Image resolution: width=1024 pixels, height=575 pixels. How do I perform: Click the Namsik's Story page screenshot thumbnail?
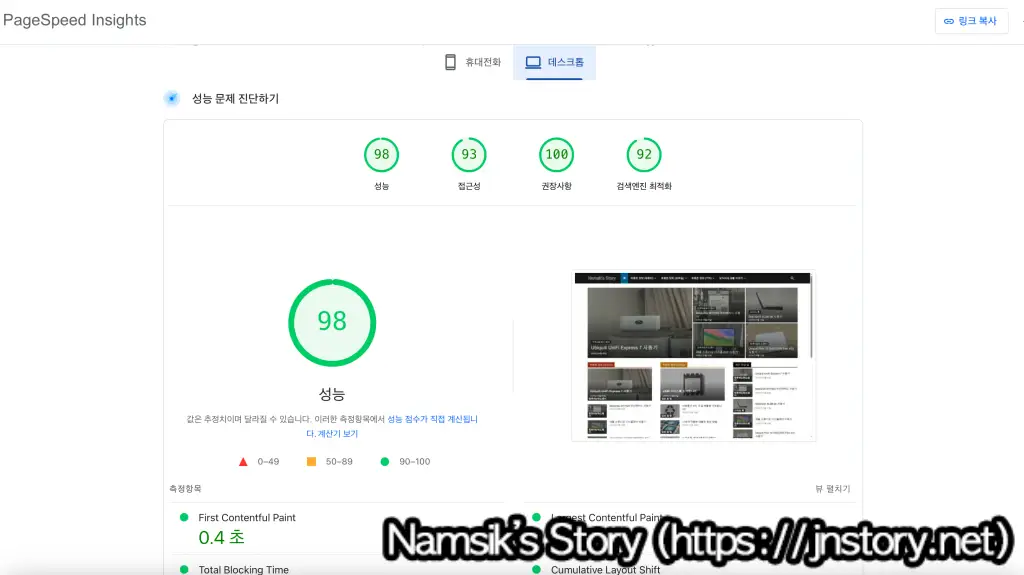tap(693, 355)
